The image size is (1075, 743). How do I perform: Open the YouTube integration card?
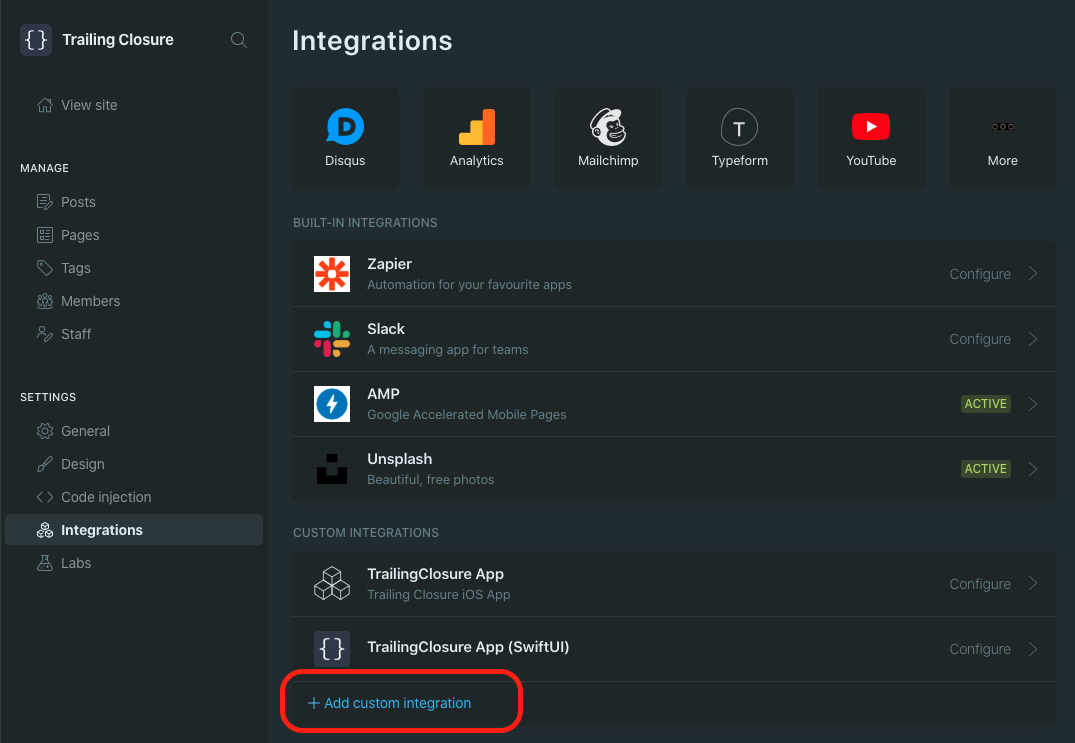pos(871,137)
